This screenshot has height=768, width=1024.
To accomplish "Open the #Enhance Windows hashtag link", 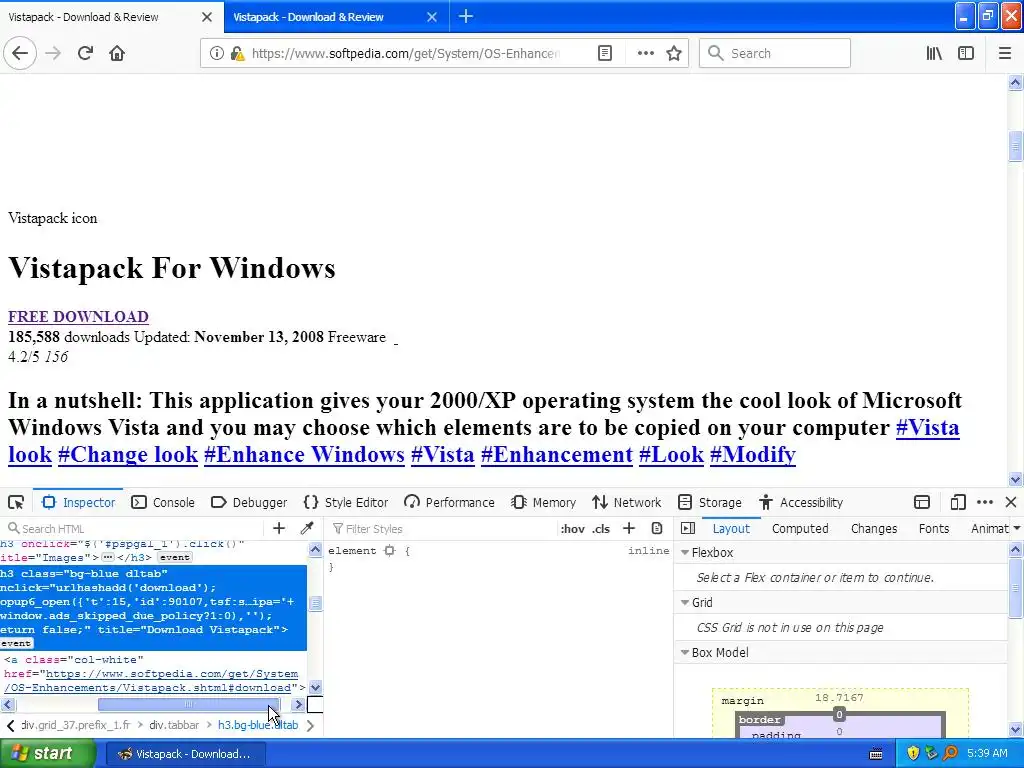I will [304, 455].
